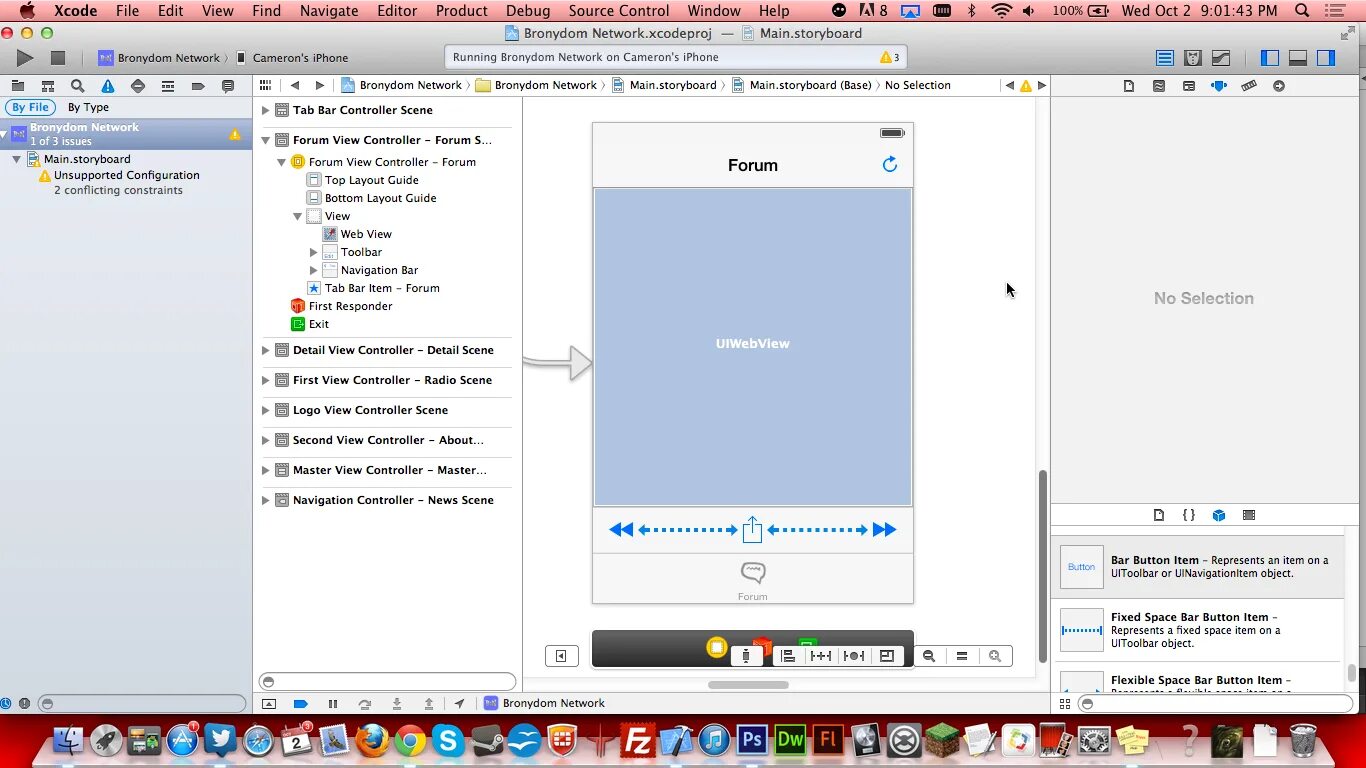The height and width of the screenshot is (768, 1366).
Task: Switch to the Version editor
Action: (1221, 58)
